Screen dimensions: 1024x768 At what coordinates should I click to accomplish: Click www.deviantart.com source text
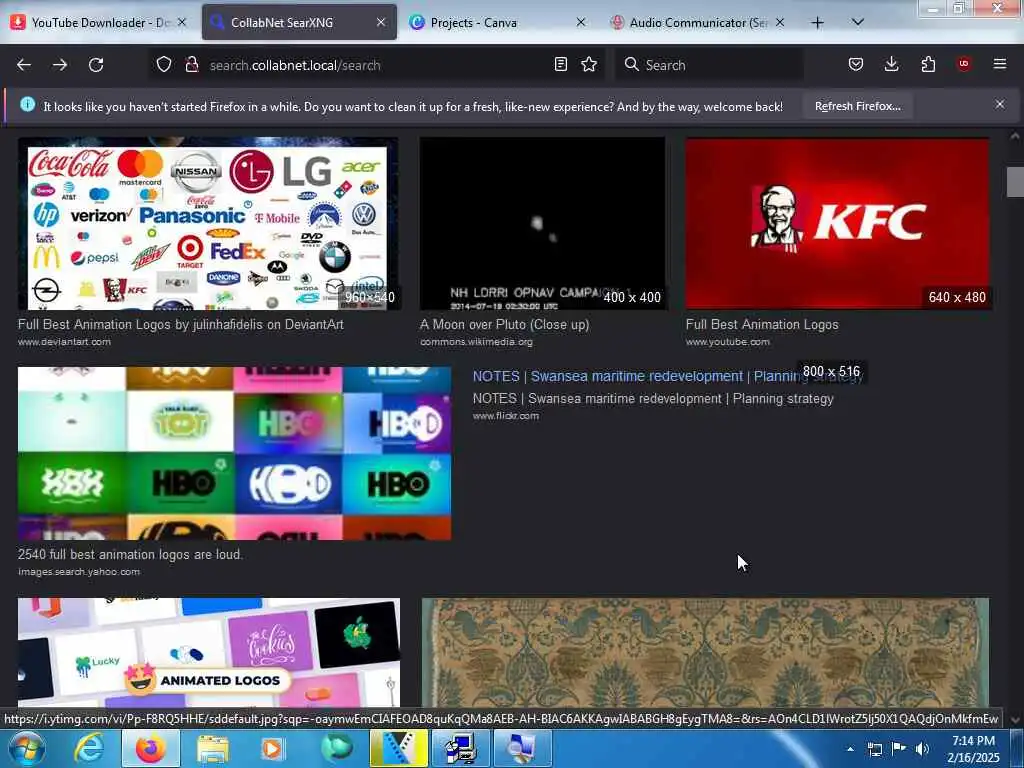(x=64, y=342)
